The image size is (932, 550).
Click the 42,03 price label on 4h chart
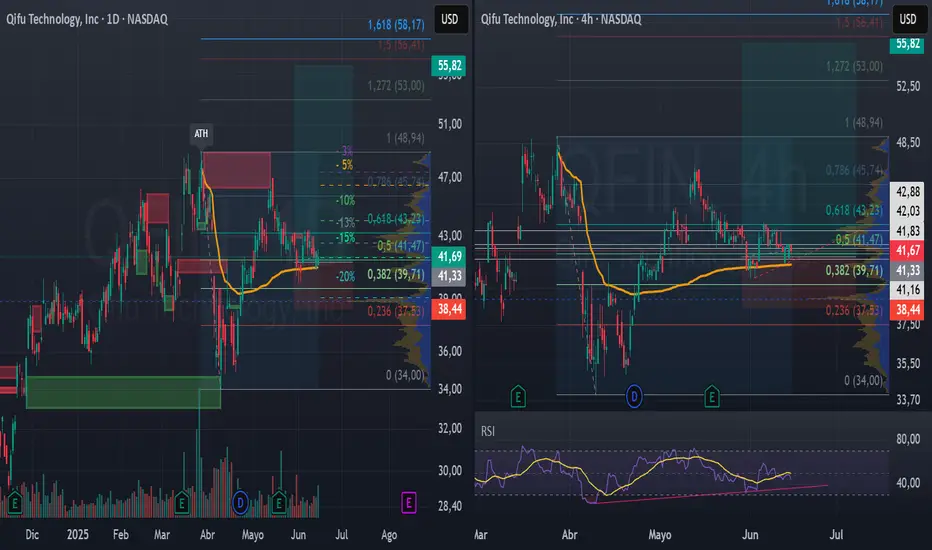point(907,211)
